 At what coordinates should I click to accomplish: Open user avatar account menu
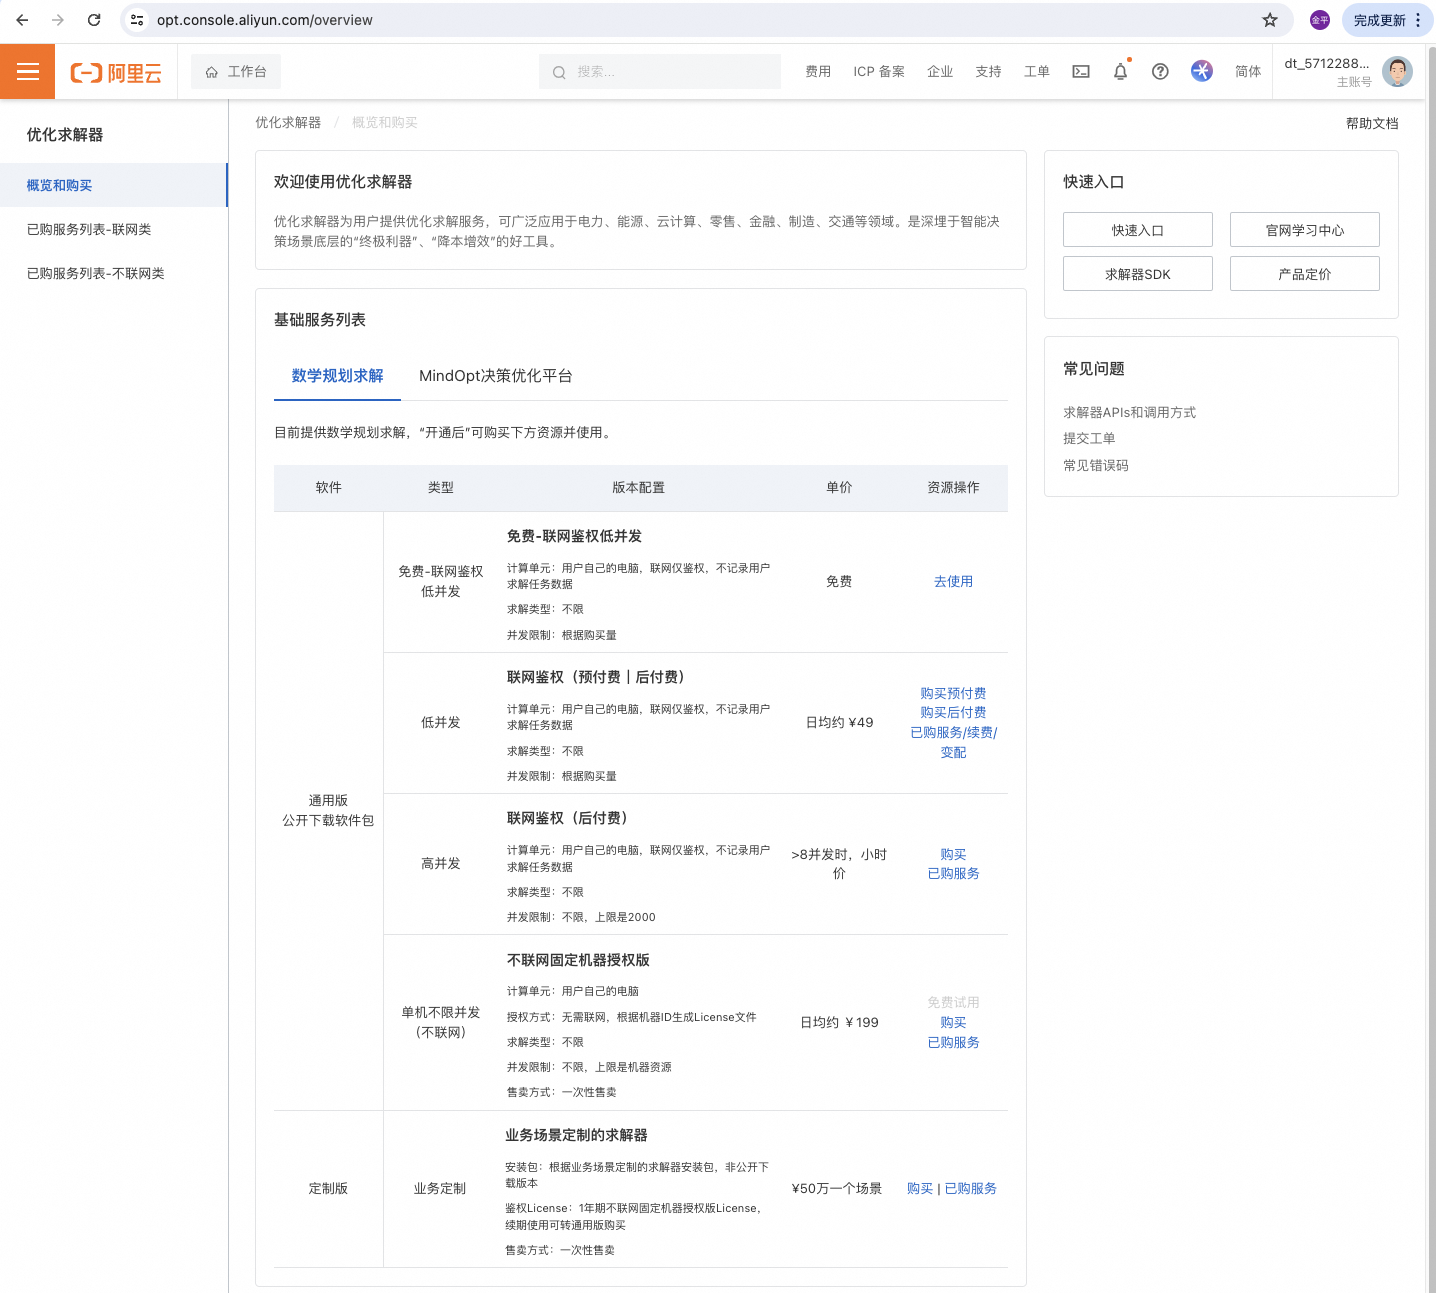coord(1397,71)
